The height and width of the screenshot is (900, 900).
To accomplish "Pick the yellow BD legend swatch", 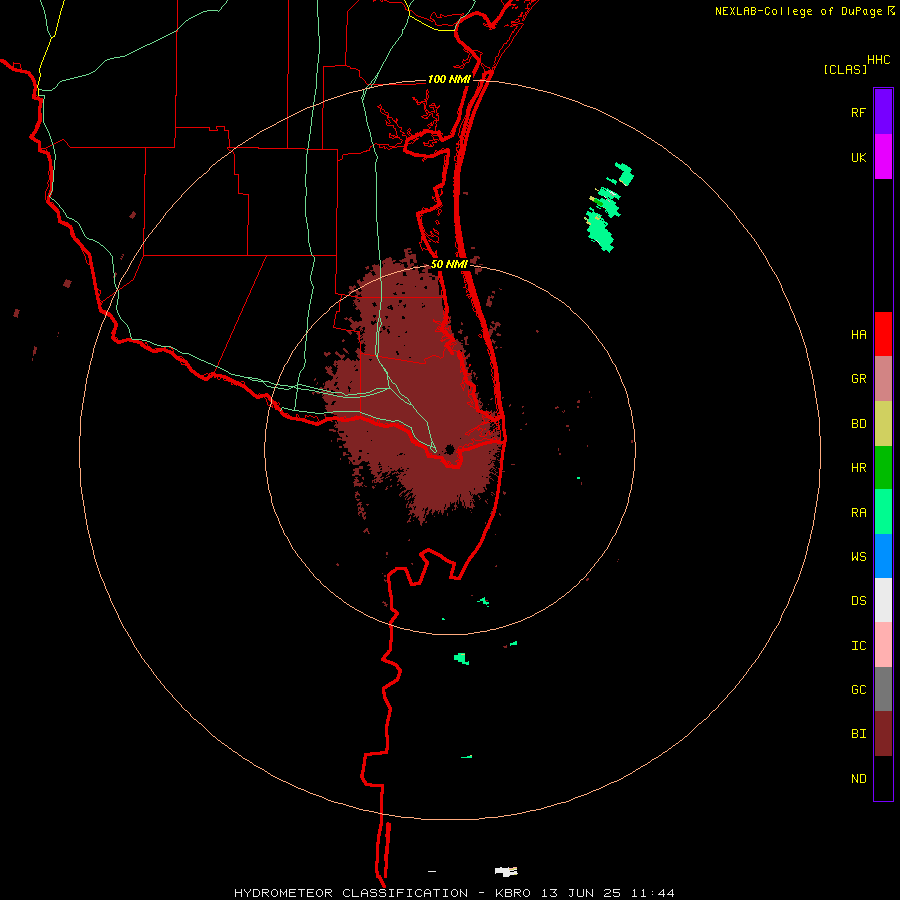I will 883,424.
